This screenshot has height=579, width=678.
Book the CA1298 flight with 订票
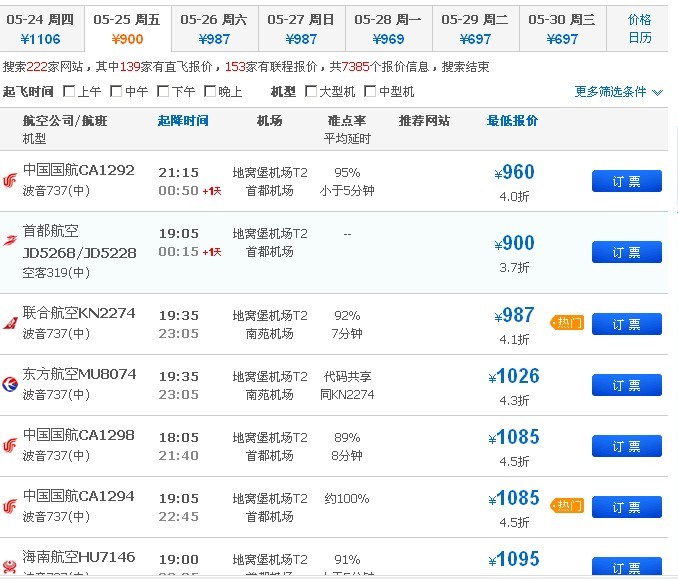[627, 446]
